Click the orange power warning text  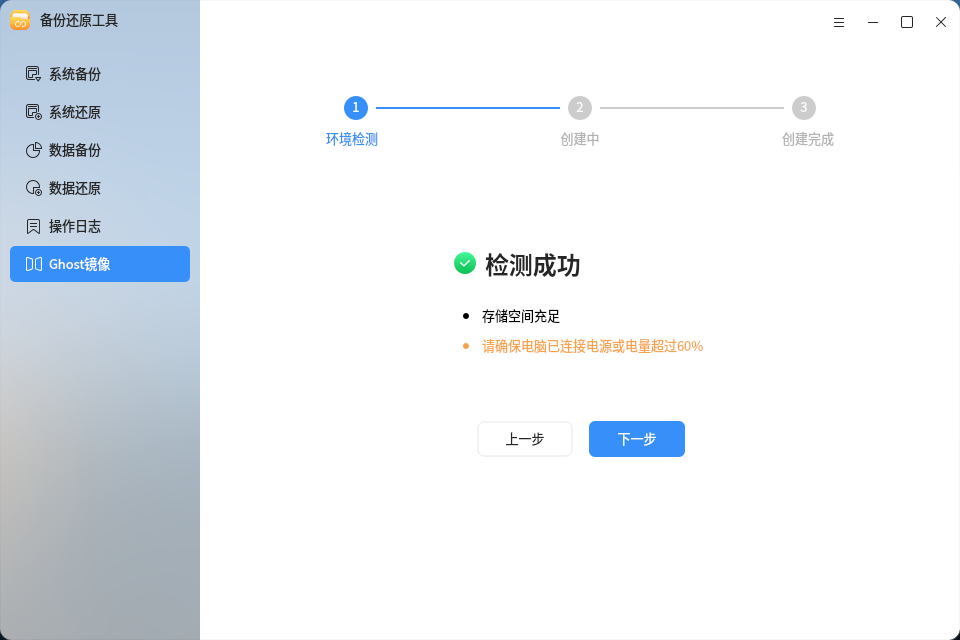(592, 346)
